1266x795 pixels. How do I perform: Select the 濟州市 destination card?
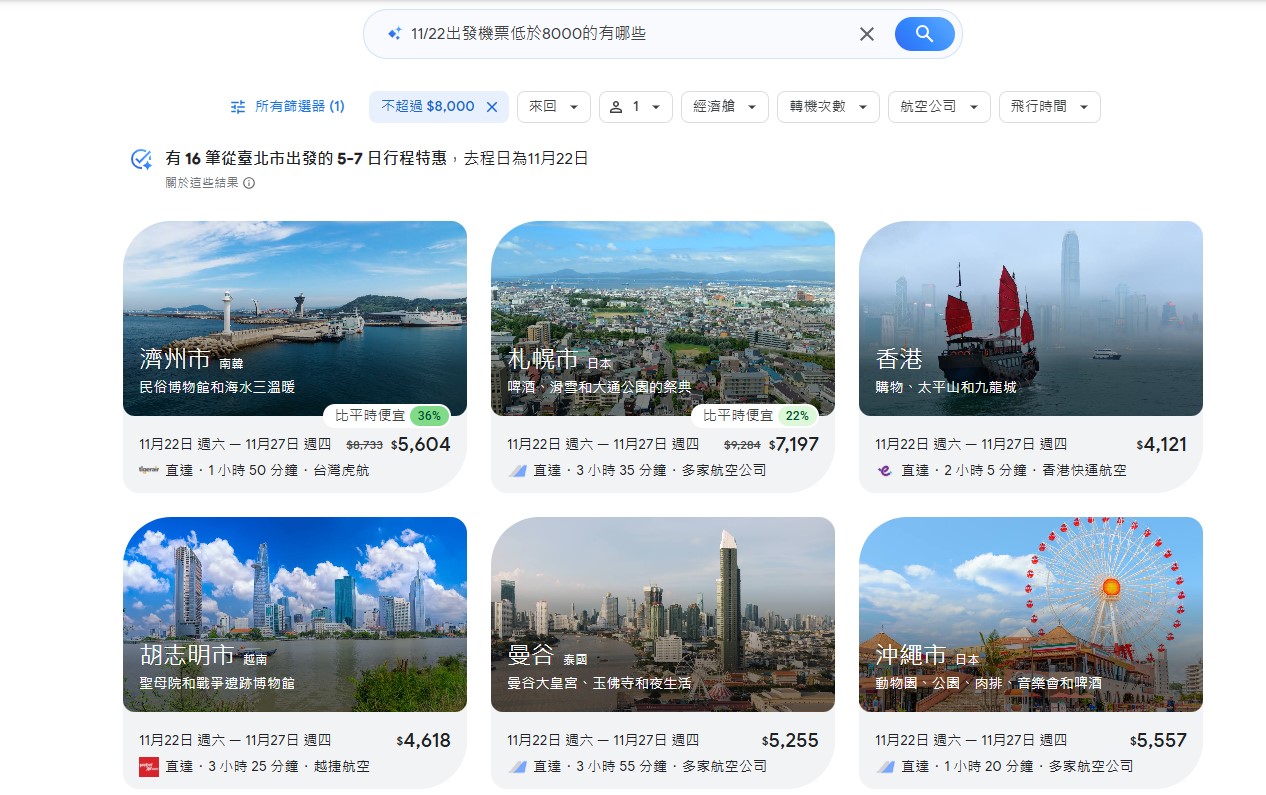coord(296,318)
